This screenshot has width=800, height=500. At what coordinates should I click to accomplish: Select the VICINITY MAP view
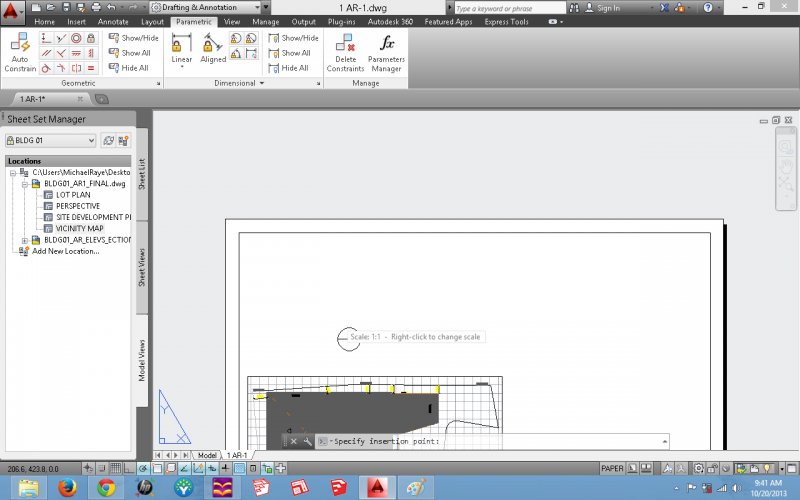pos(79,228)
